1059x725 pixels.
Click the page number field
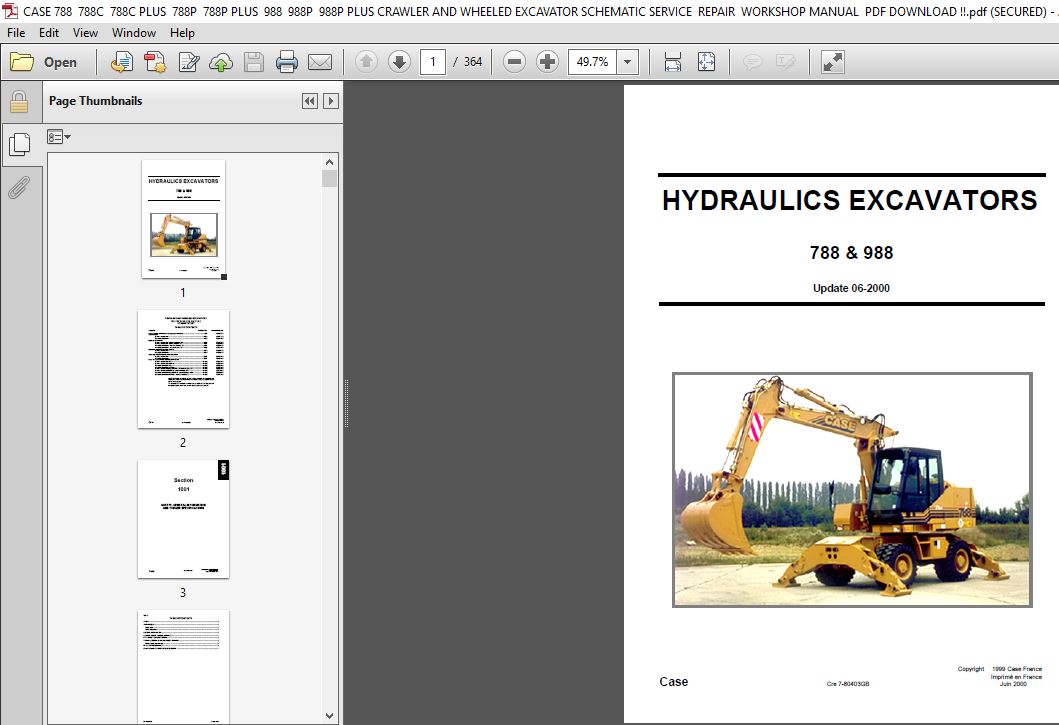(x=433, y=62)
